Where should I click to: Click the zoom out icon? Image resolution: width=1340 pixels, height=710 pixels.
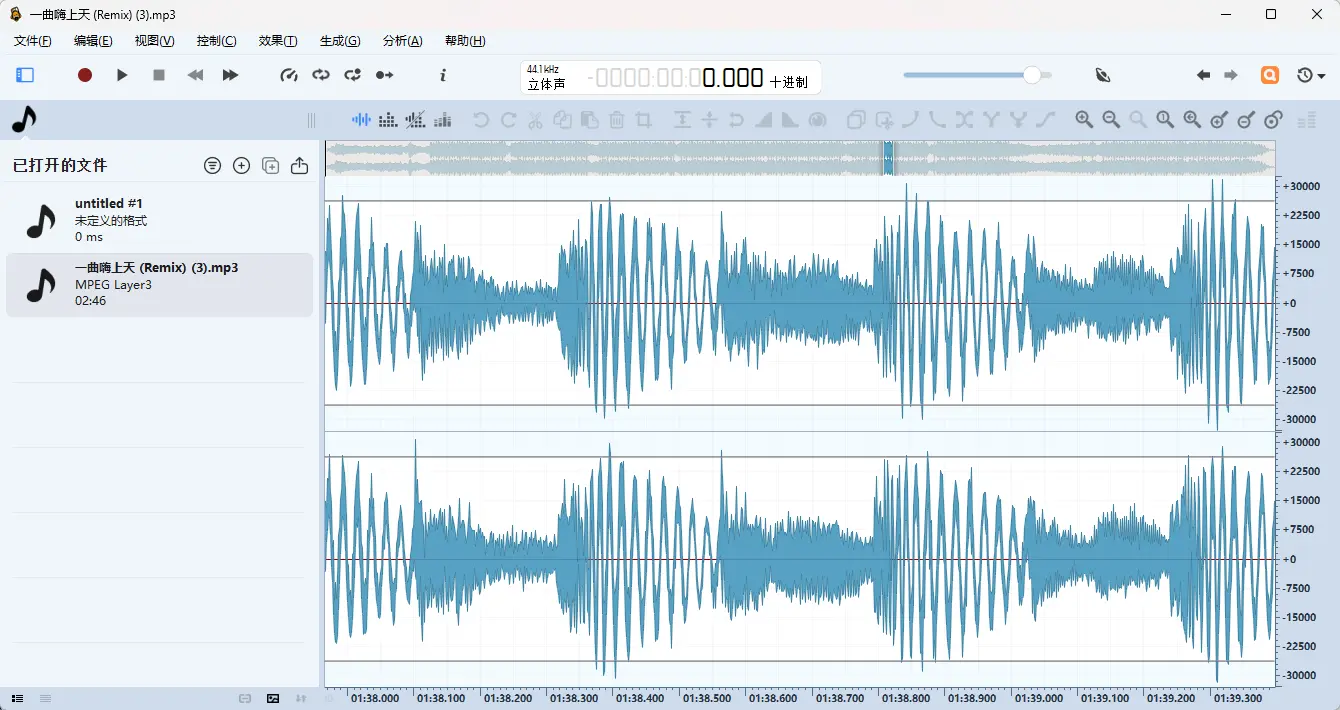[x=1111, y=120]
